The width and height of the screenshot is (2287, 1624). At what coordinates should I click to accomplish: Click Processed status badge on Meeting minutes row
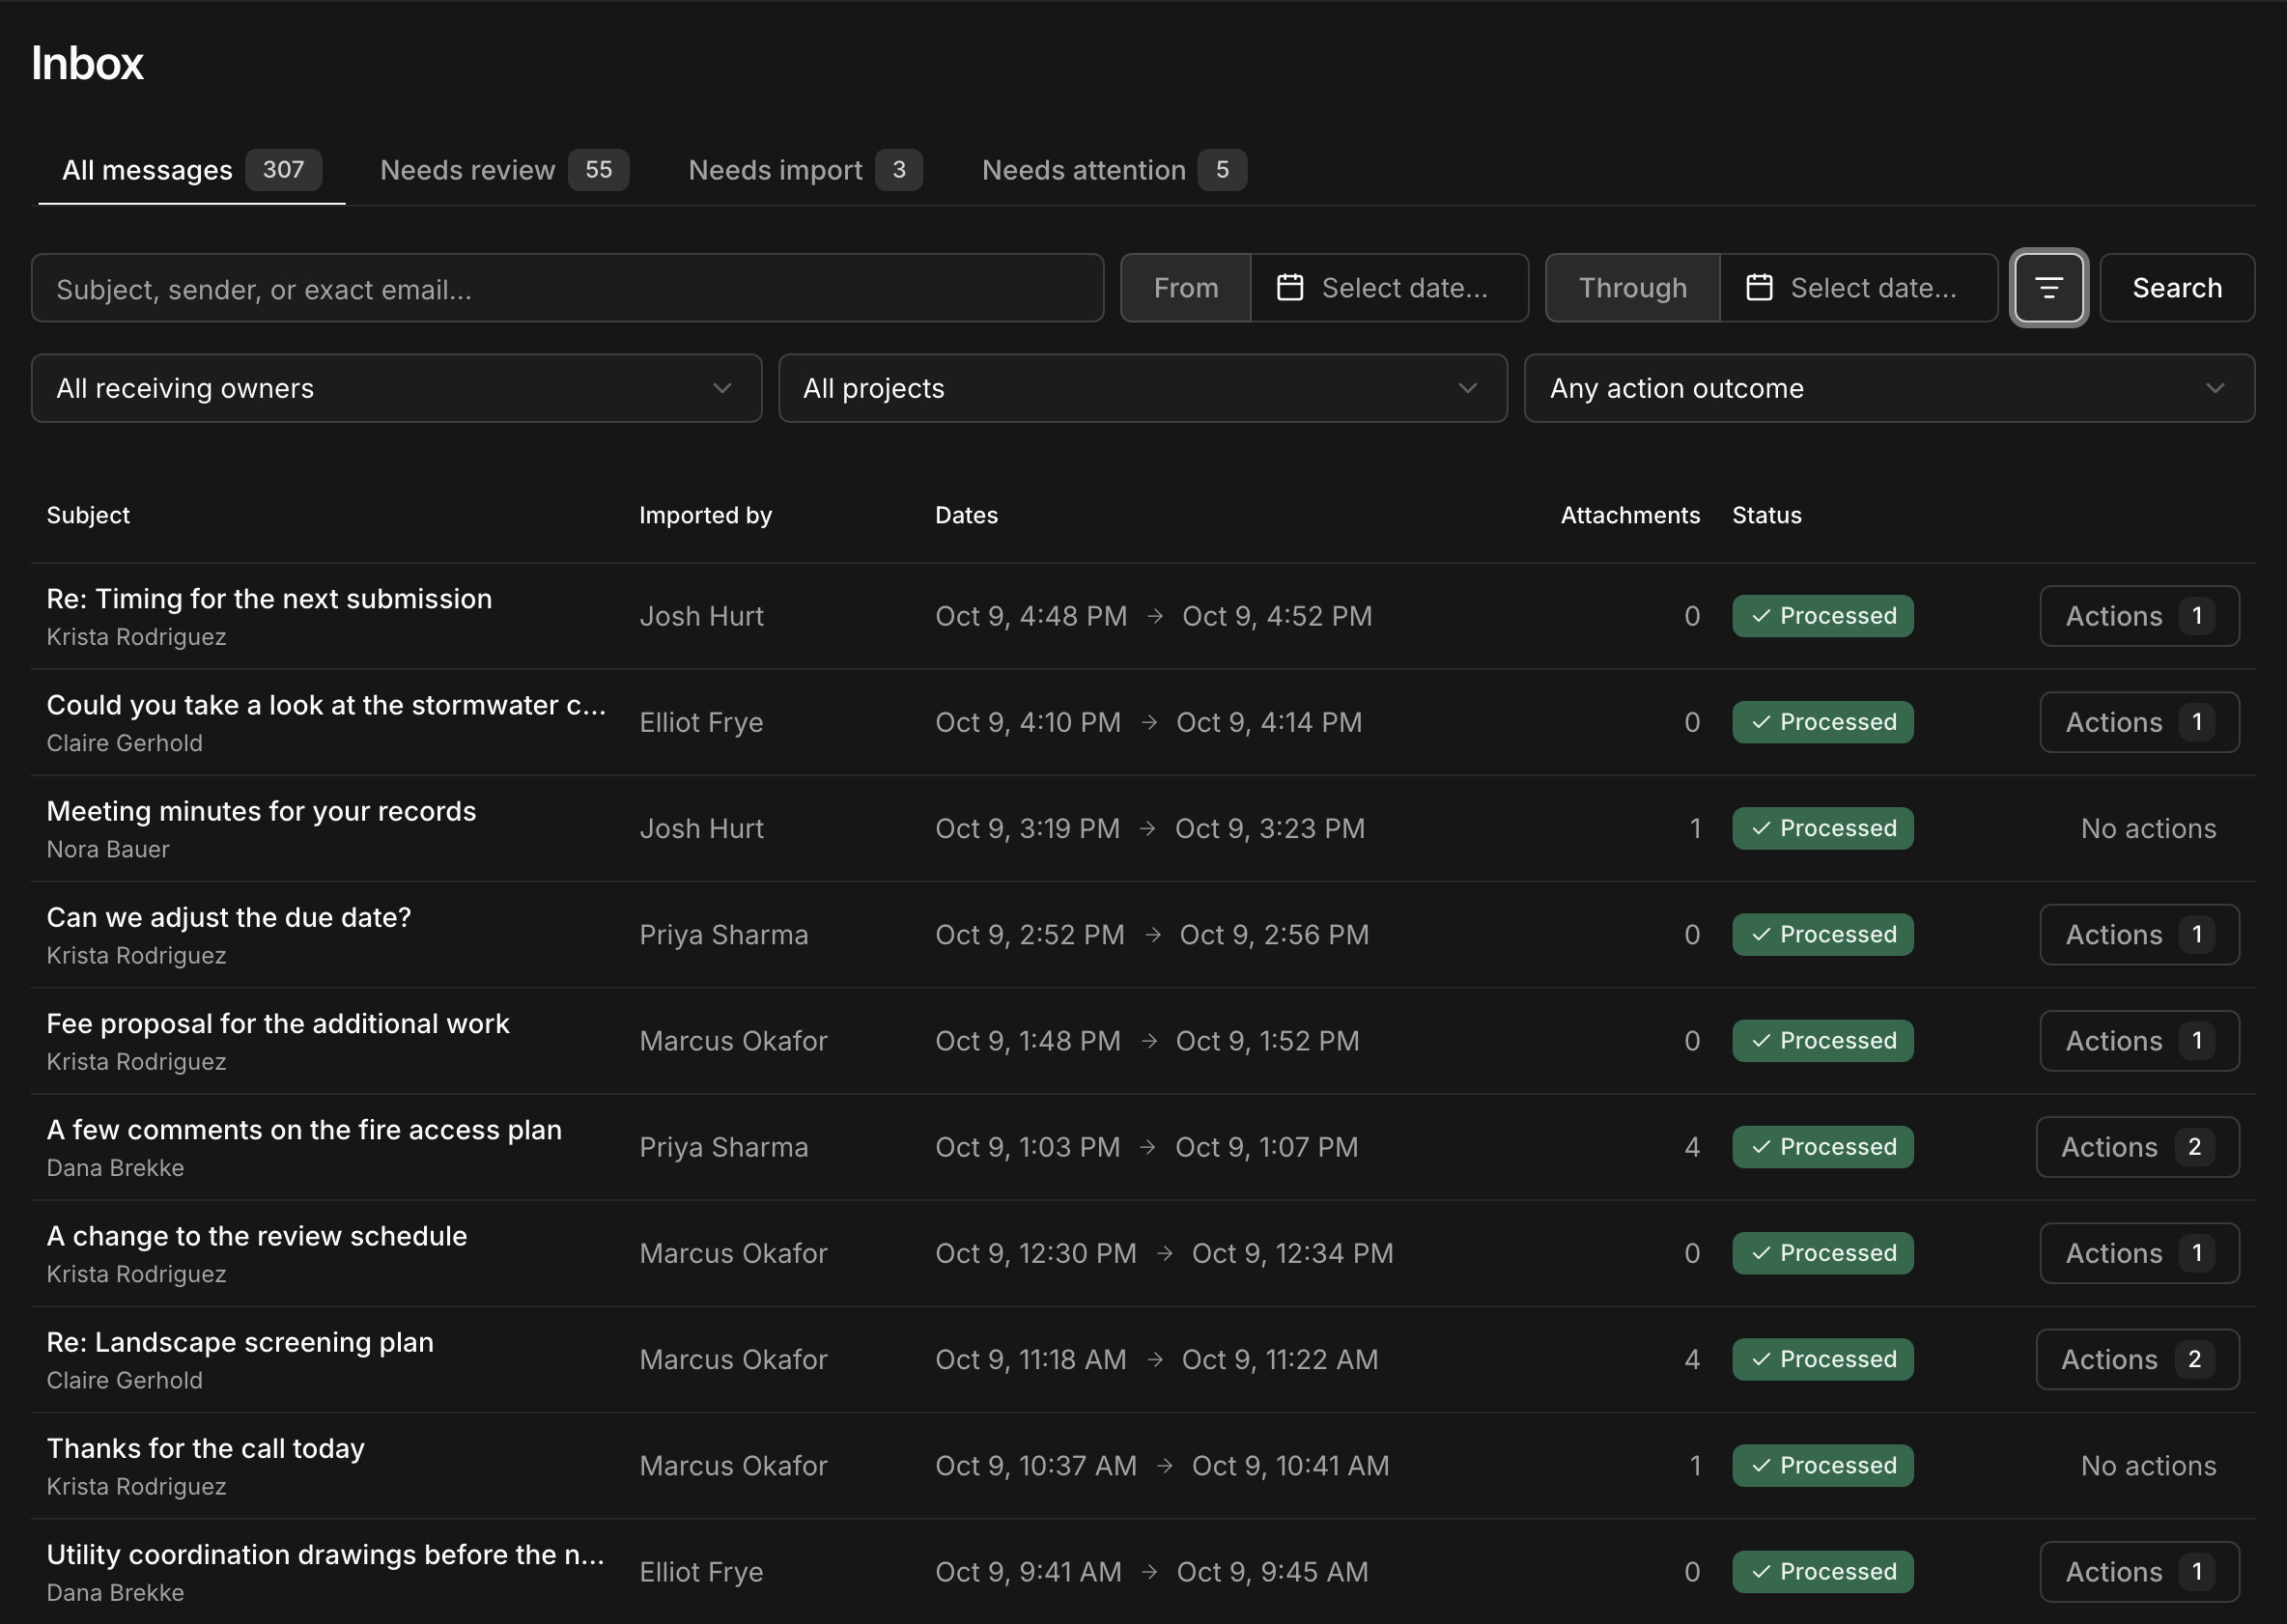(x=1822, y=828)
